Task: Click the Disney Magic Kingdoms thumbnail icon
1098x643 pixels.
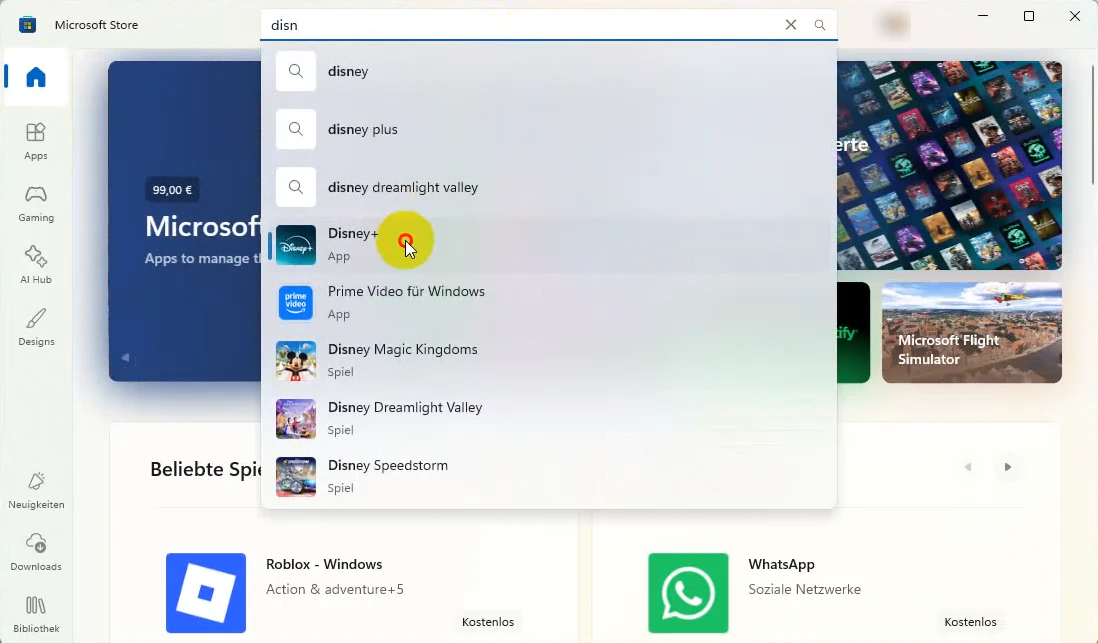Action: pyautogui.click(x=296, y=361)
